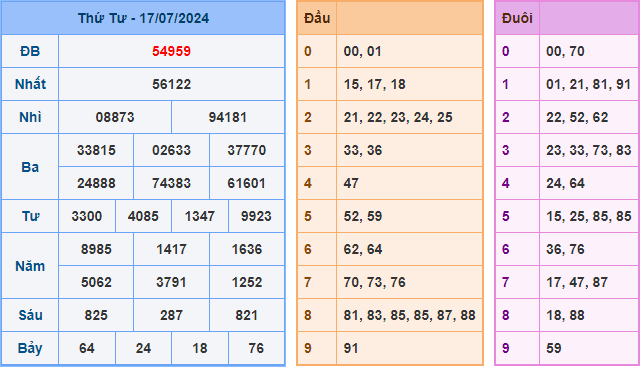Click fourth prize number 3300

pyautogui.click(x=87, y=216)
